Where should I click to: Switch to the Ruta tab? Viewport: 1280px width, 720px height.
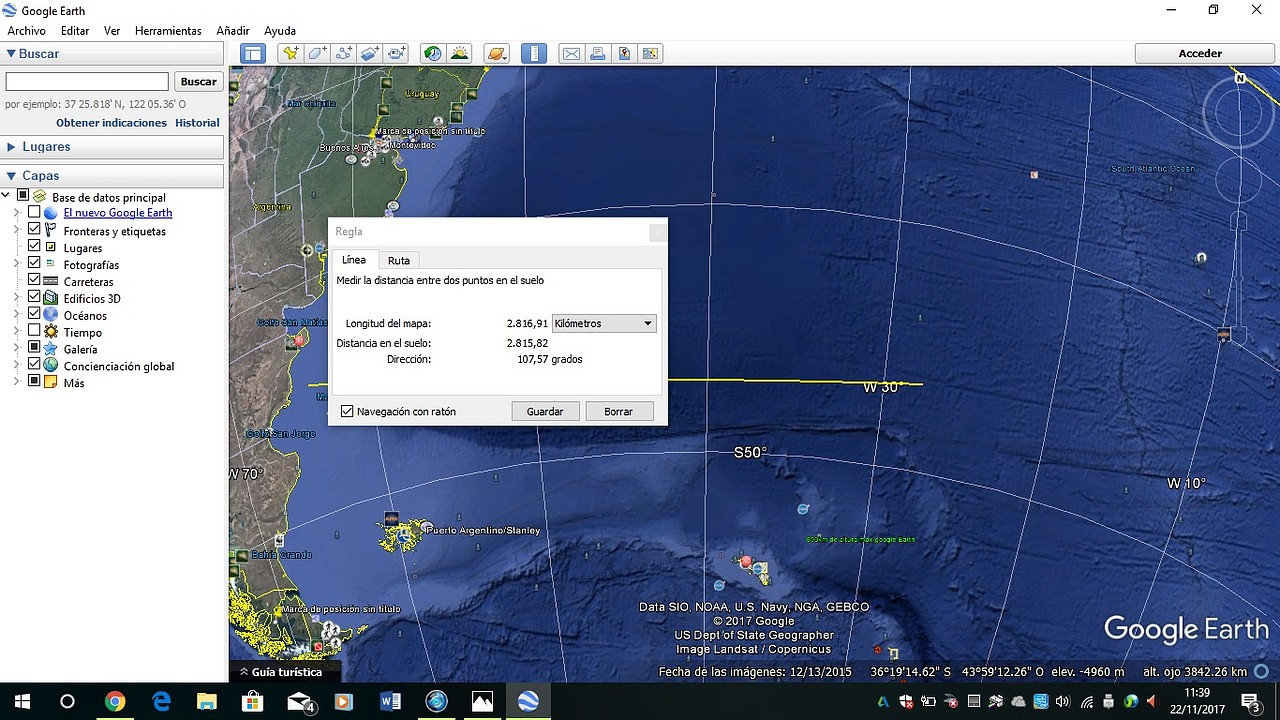click(399, 261)
